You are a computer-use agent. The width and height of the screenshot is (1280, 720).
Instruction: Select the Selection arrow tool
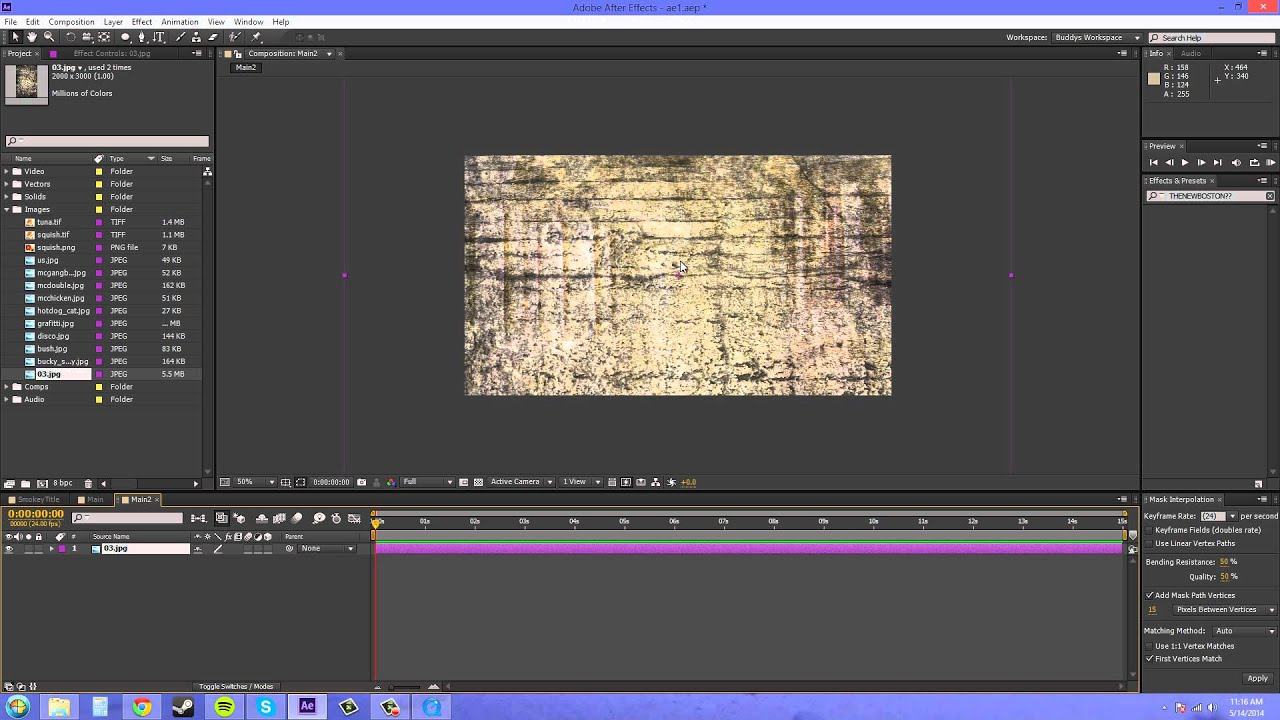point(15,37)
